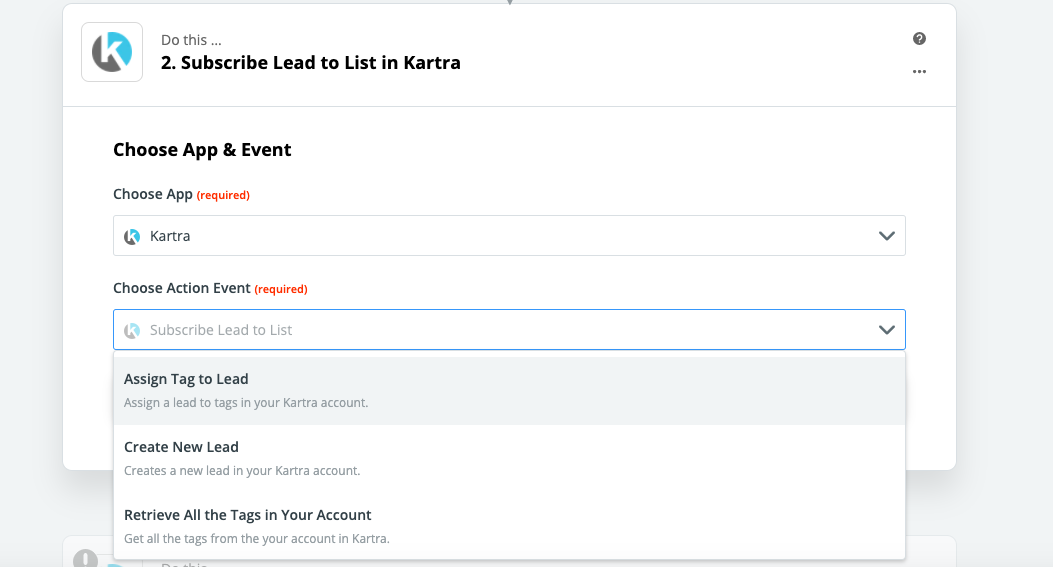Choose Retrieve All the Tags in Your Account
The height and width of the screenshot is (567, 1053).
pos(509,526)
